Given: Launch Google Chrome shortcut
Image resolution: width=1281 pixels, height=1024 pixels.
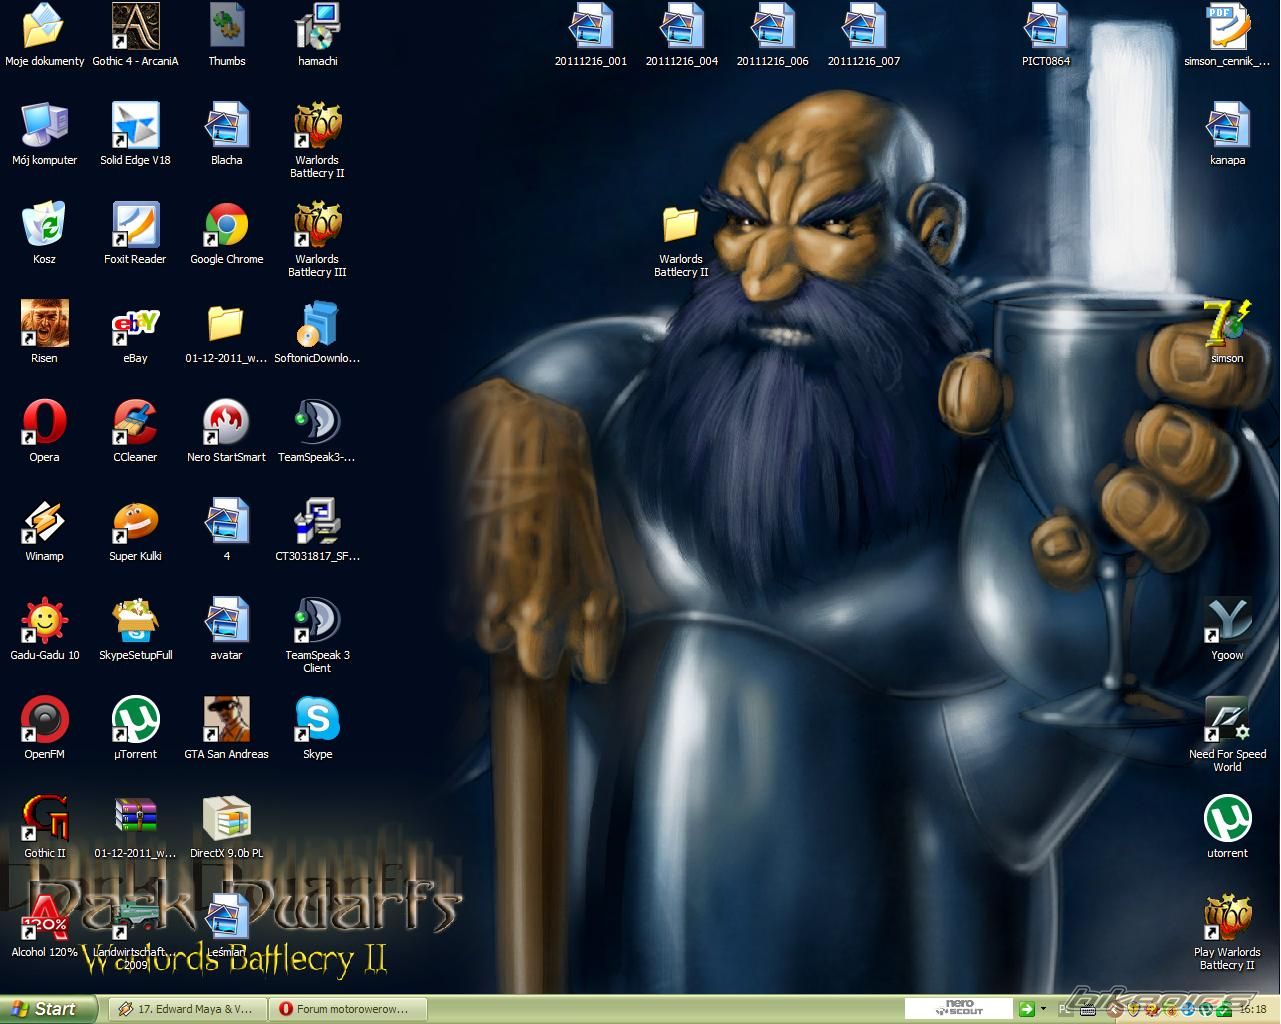Looking at the screenshot, I should point(227,225).
